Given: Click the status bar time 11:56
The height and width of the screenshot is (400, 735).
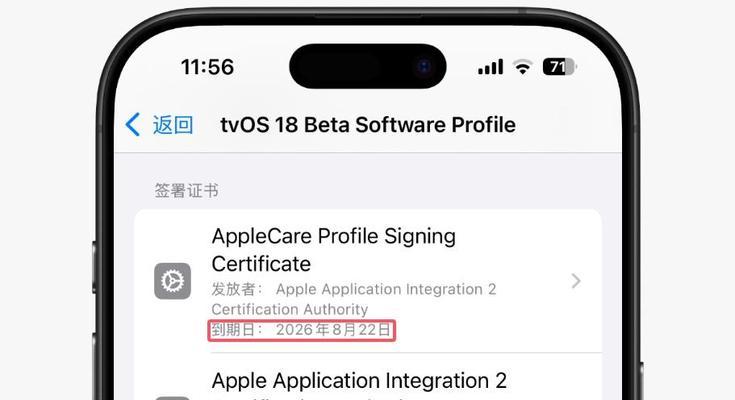Looking at the screenshot, I should coord(207,67).
